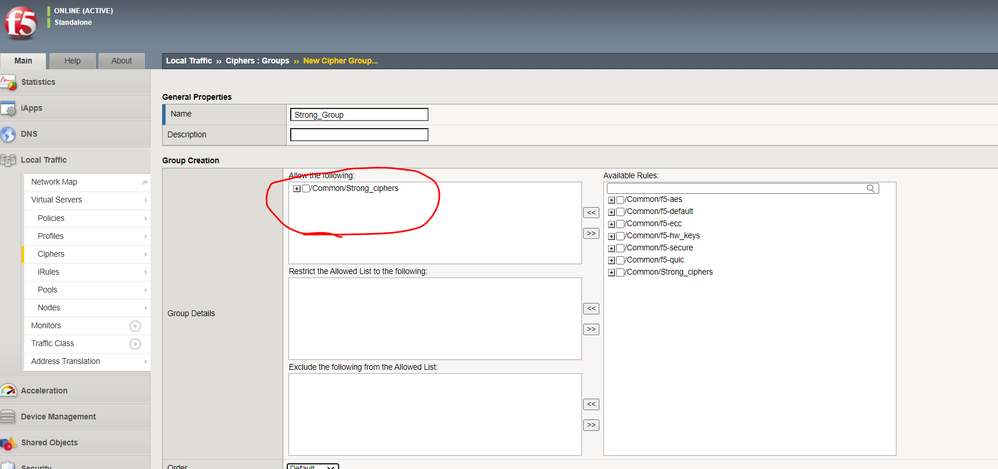Screen dimensions: 998x469
Task: Click the Description input field
Action: point(359,135)
